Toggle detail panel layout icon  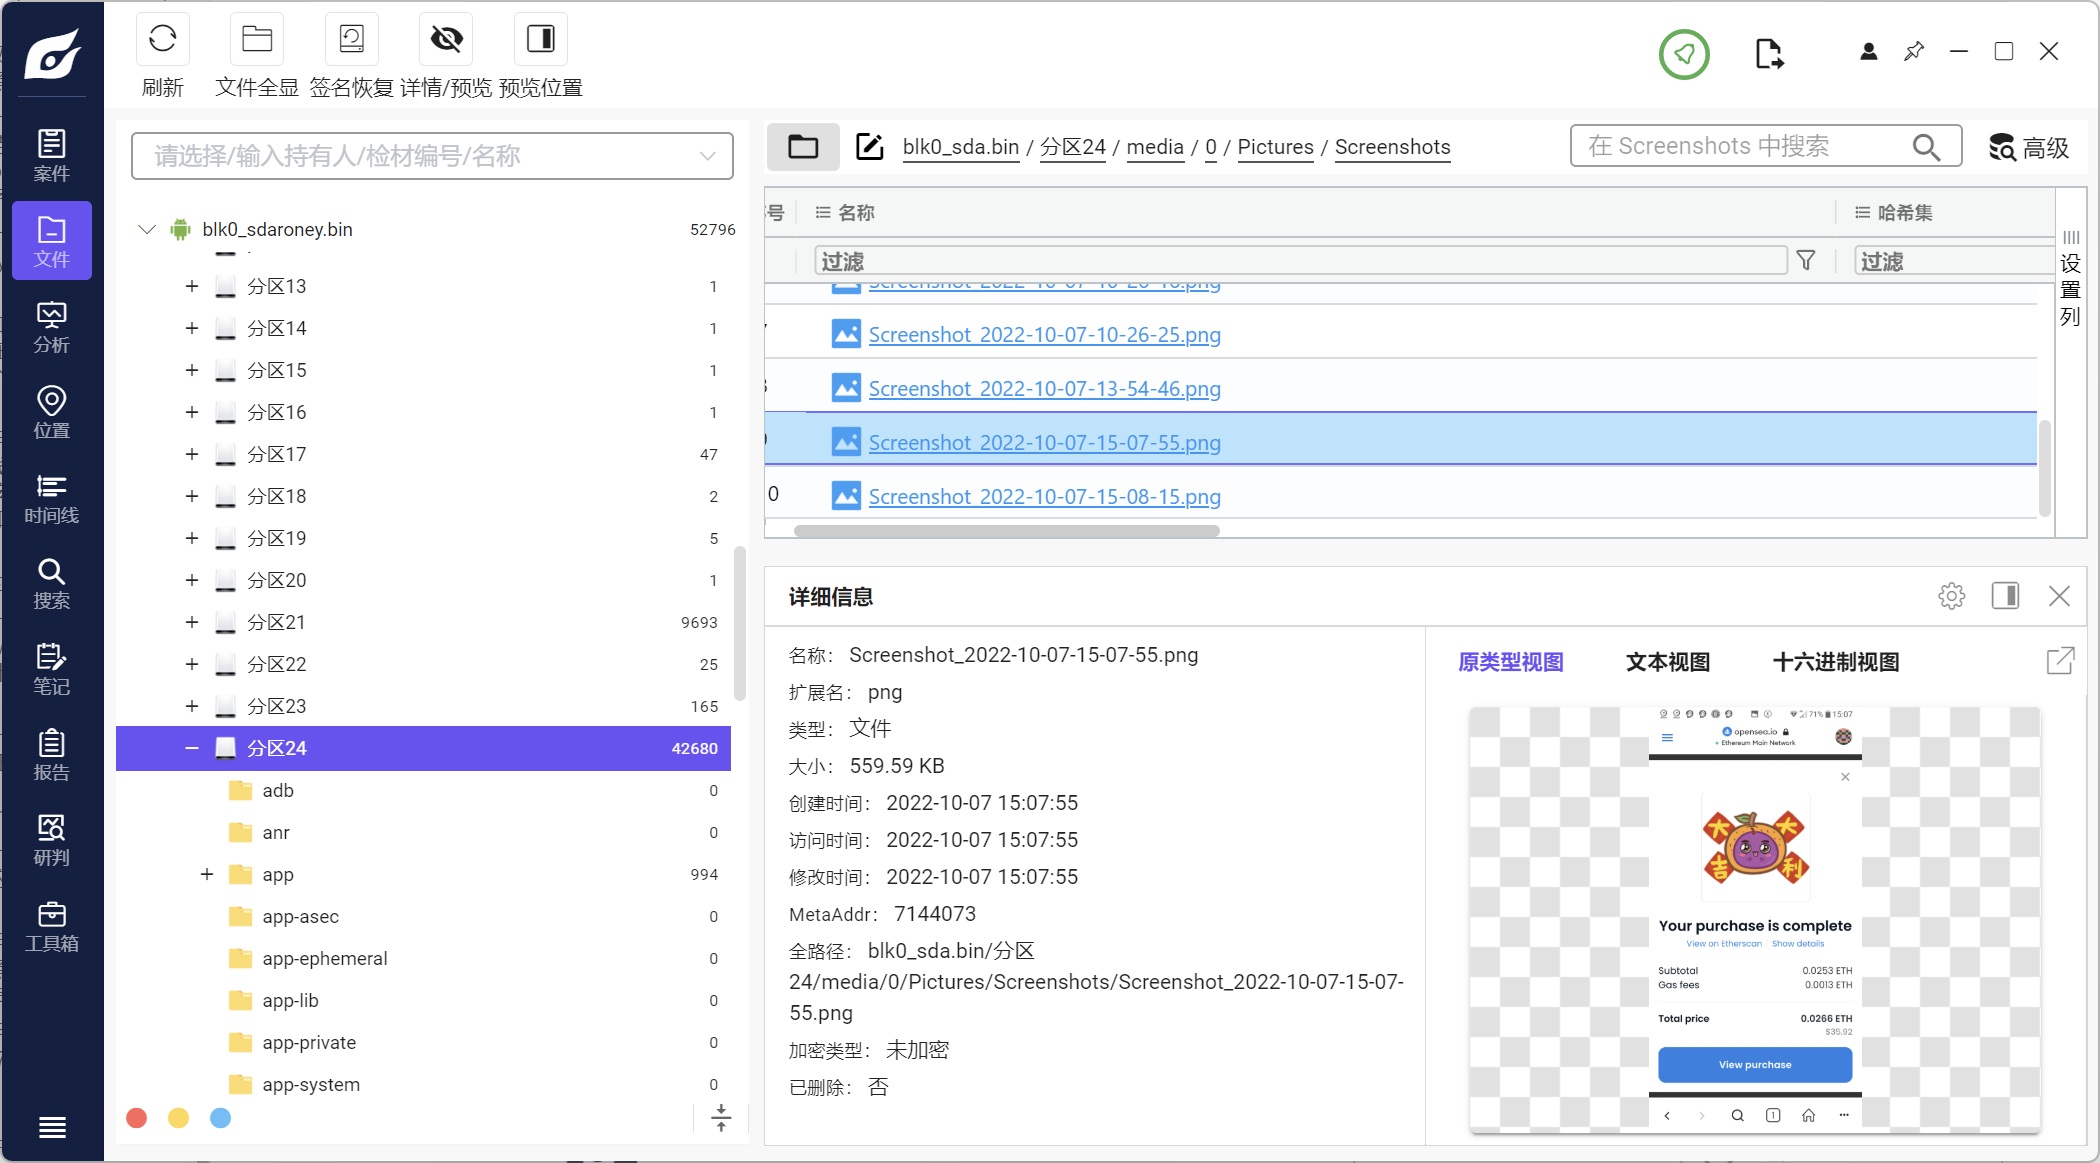[x=2005, y=596]
